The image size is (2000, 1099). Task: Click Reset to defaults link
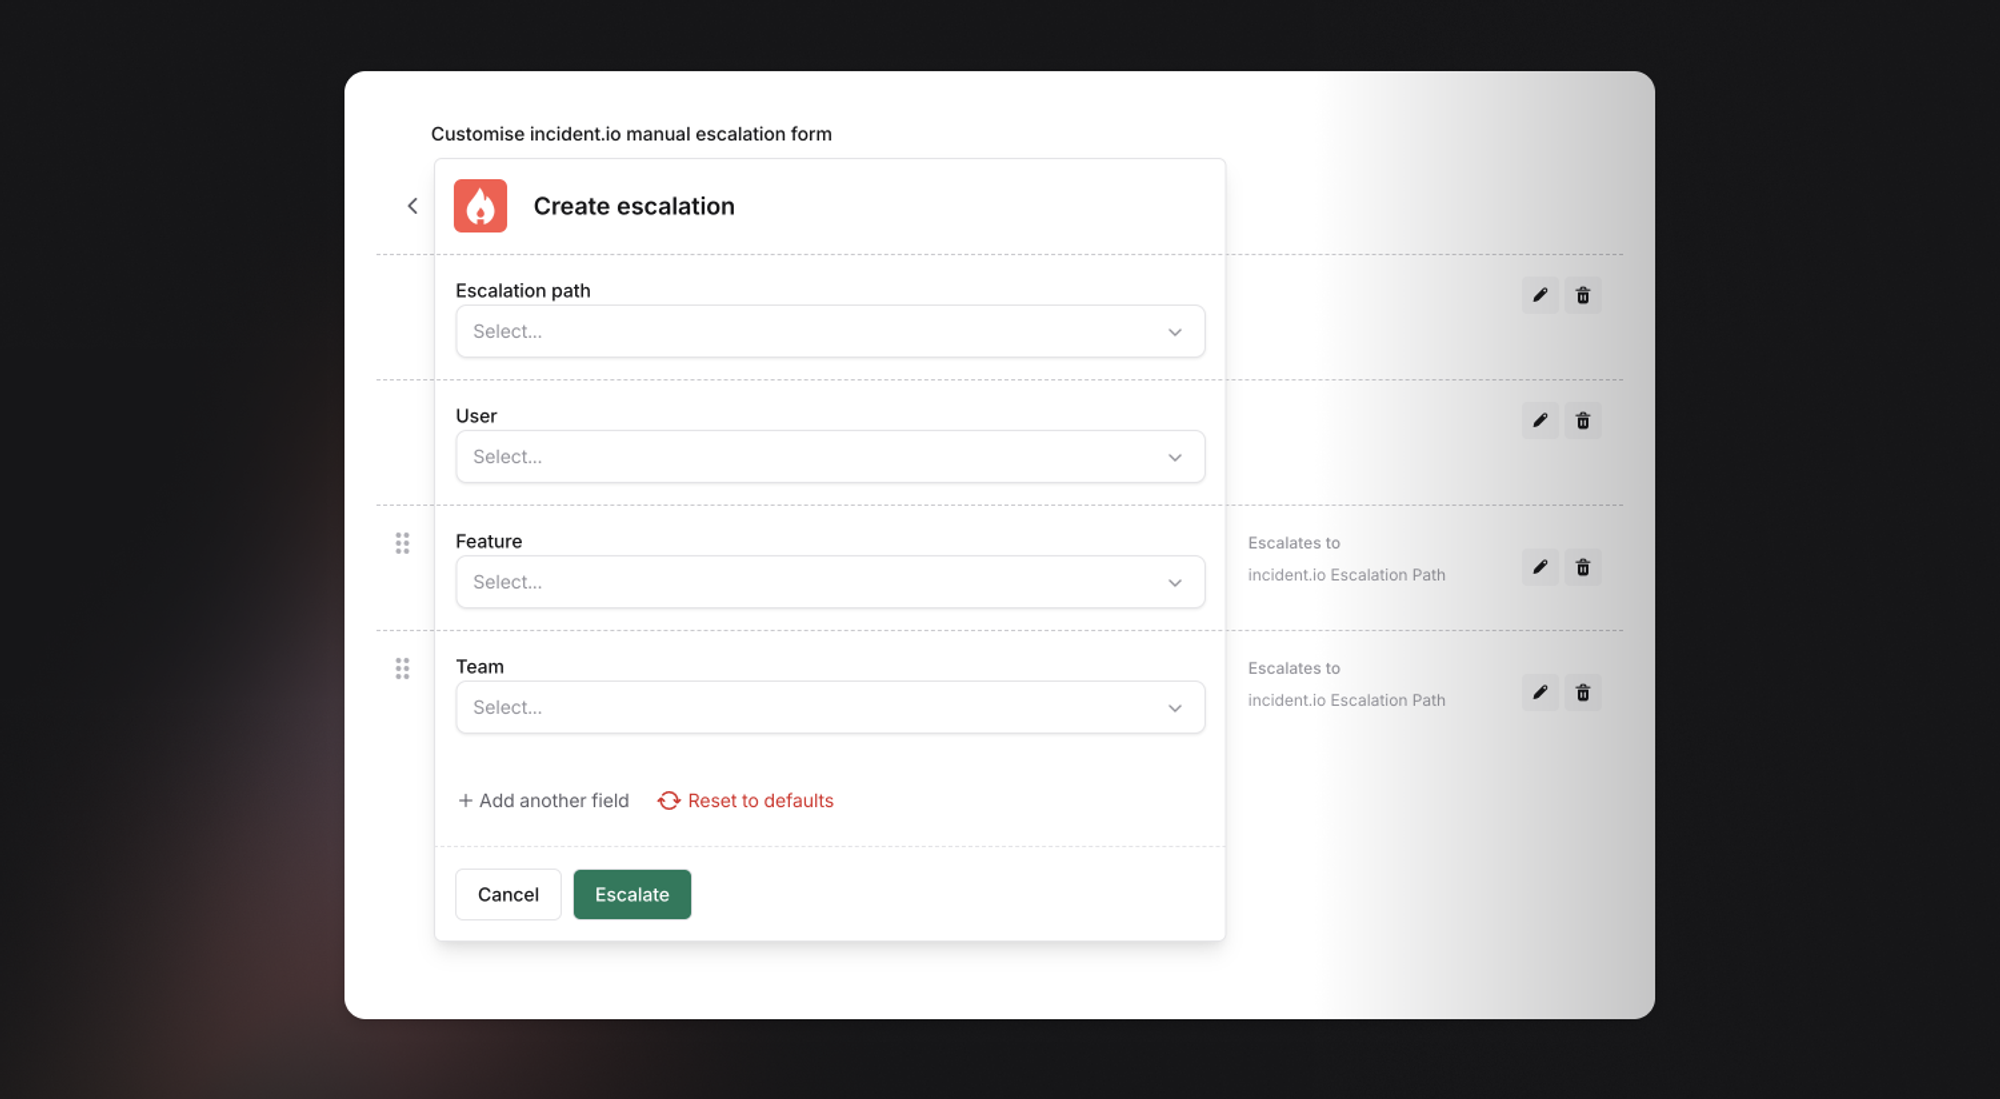tap(746, 800)
